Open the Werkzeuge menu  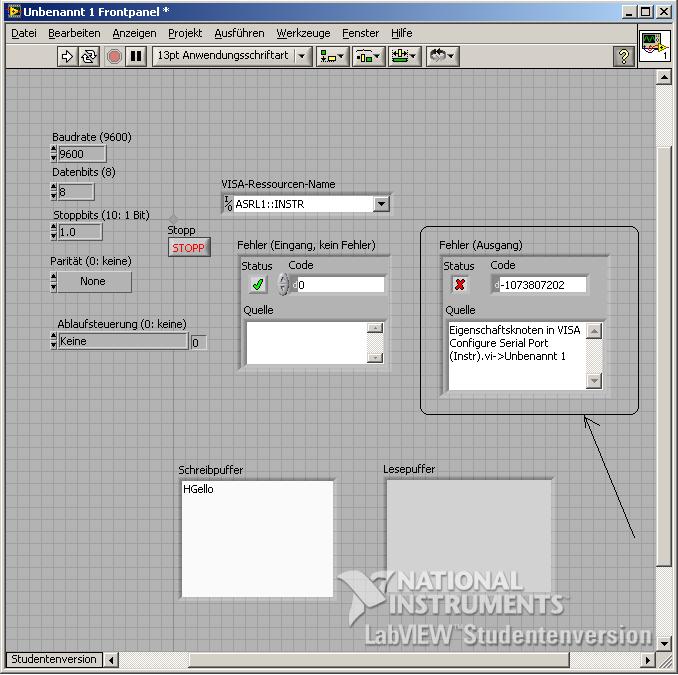coord(303,33)
